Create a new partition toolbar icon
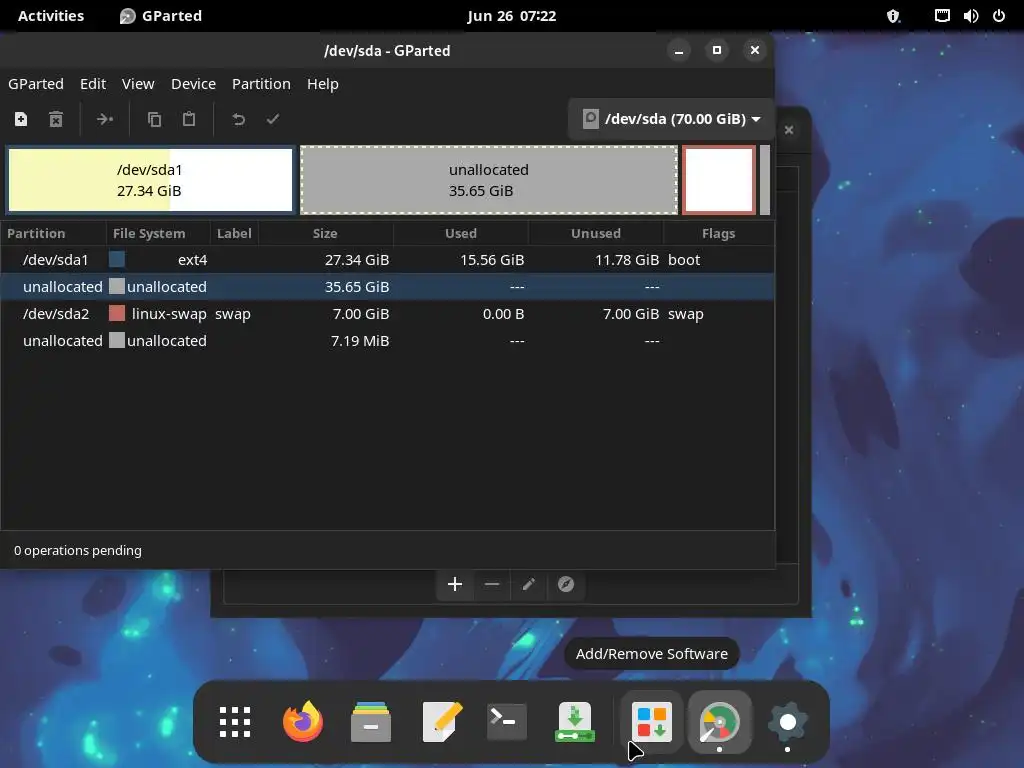Viewport: 1024px width, 768px height. tap(21, 119)
